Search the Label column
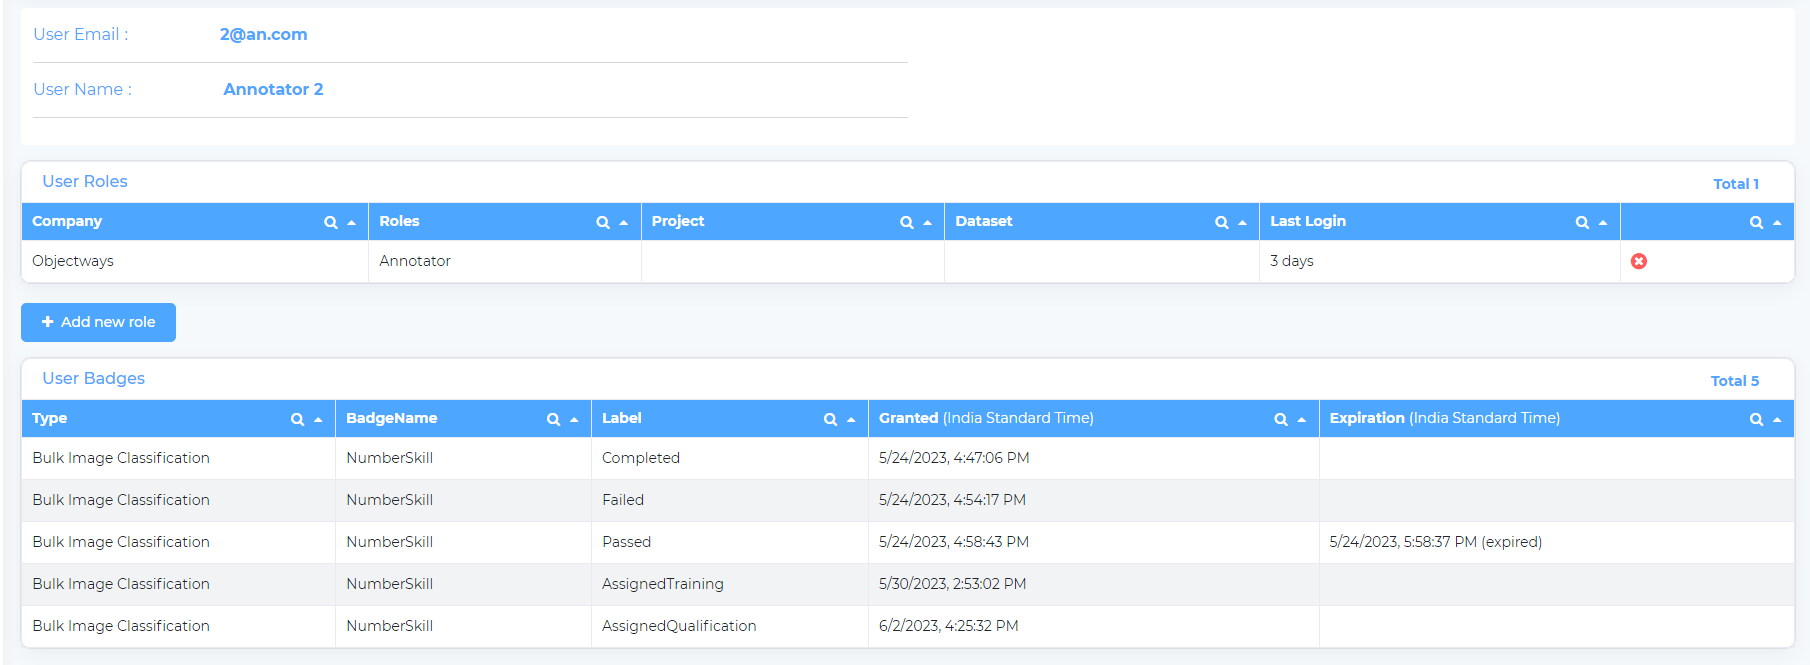Screen dimensions: 1810x665 click(x=830, y=419)
